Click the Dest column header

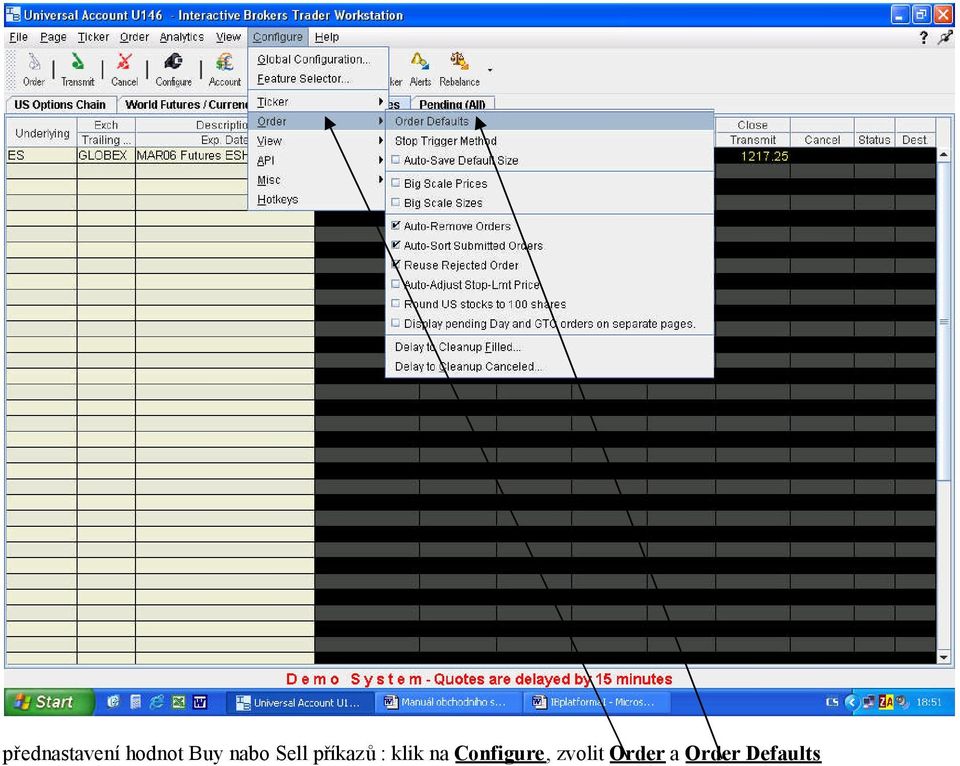pyautogui.click(x=915, y=140)
